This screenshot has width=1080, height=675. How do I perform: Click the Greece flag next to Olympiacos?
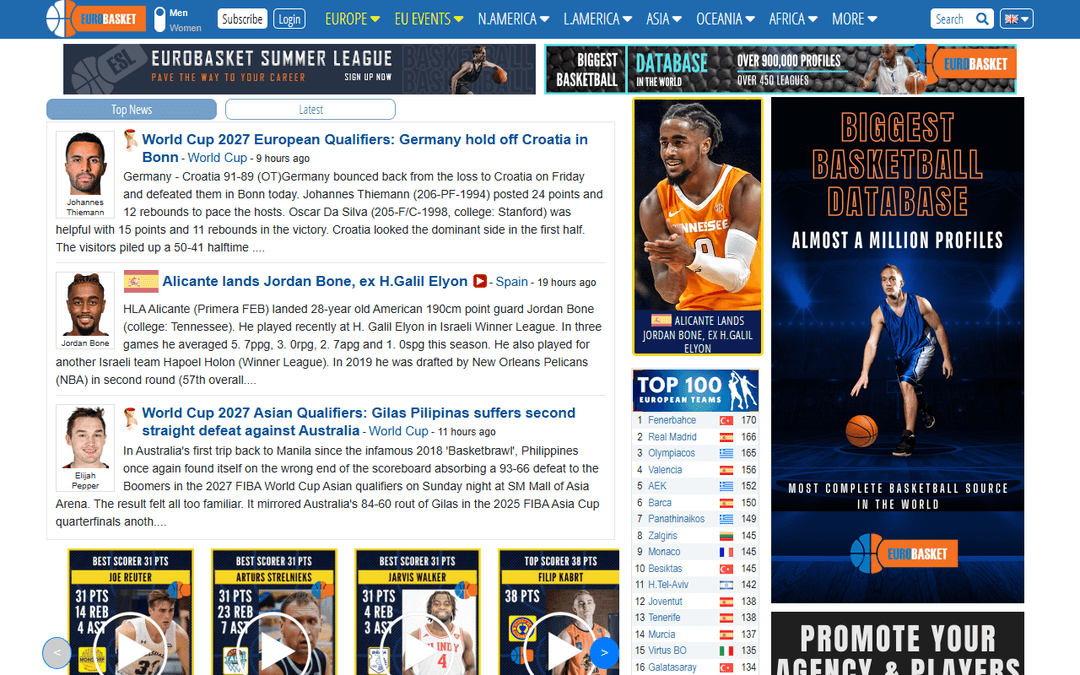(x=726, y=453)
